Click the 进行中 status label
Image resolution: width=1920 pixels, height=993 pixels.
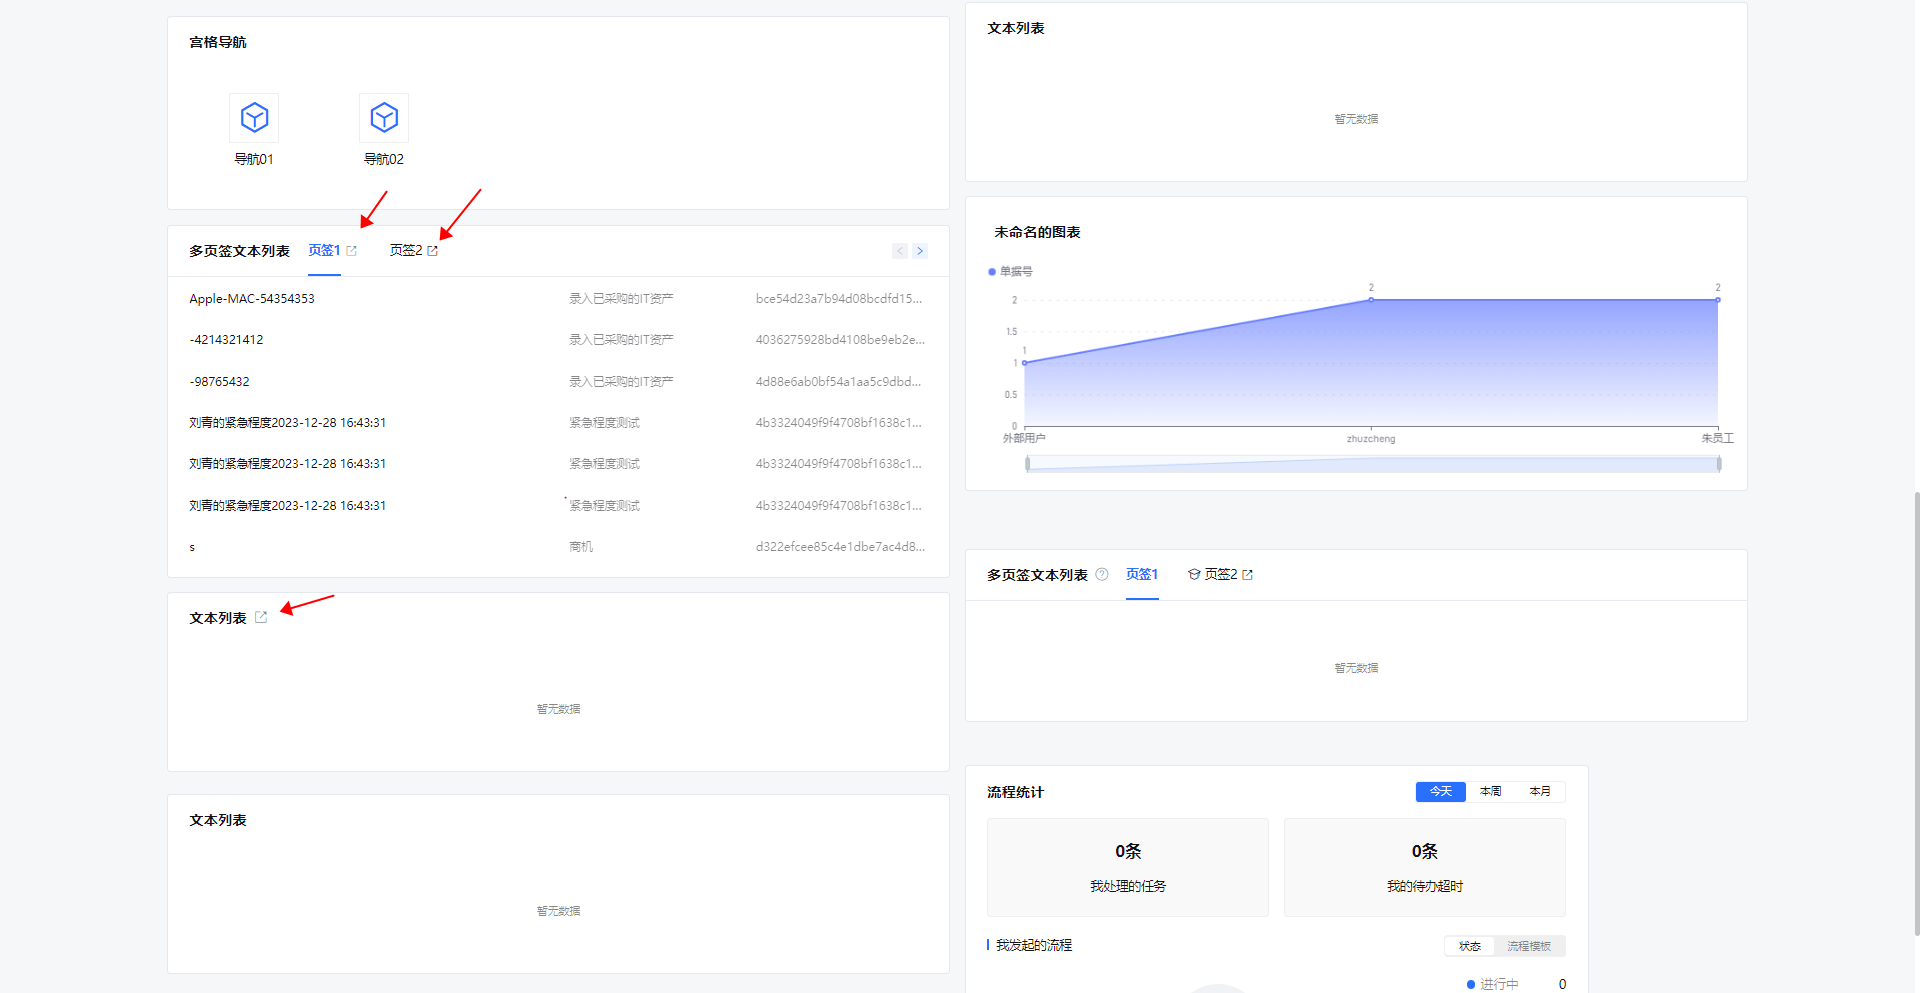(1499, 984)
